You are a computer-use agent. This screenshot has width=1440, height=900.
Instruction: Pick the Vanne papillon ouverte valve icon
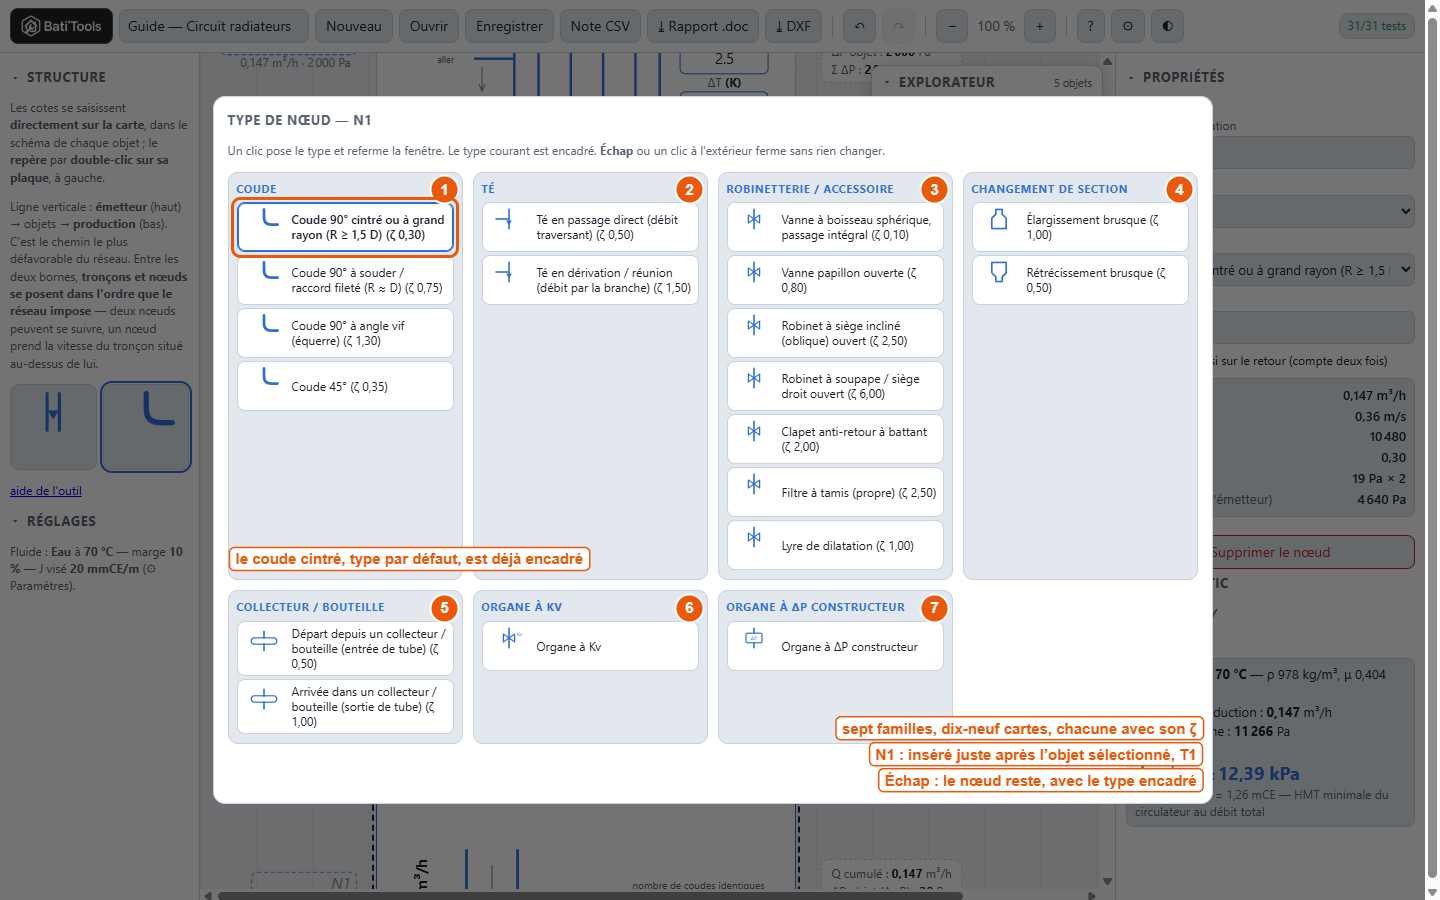754,271
